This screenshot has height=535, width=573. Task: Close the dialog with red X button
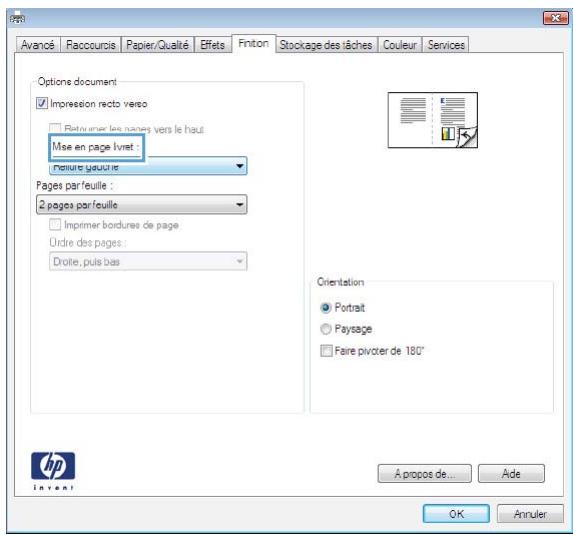555,18
